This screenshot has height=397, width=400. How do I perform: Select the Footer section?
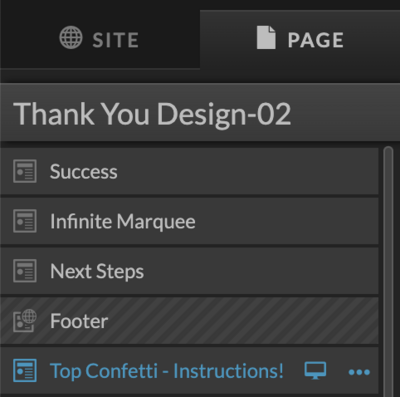coord(189,321)
